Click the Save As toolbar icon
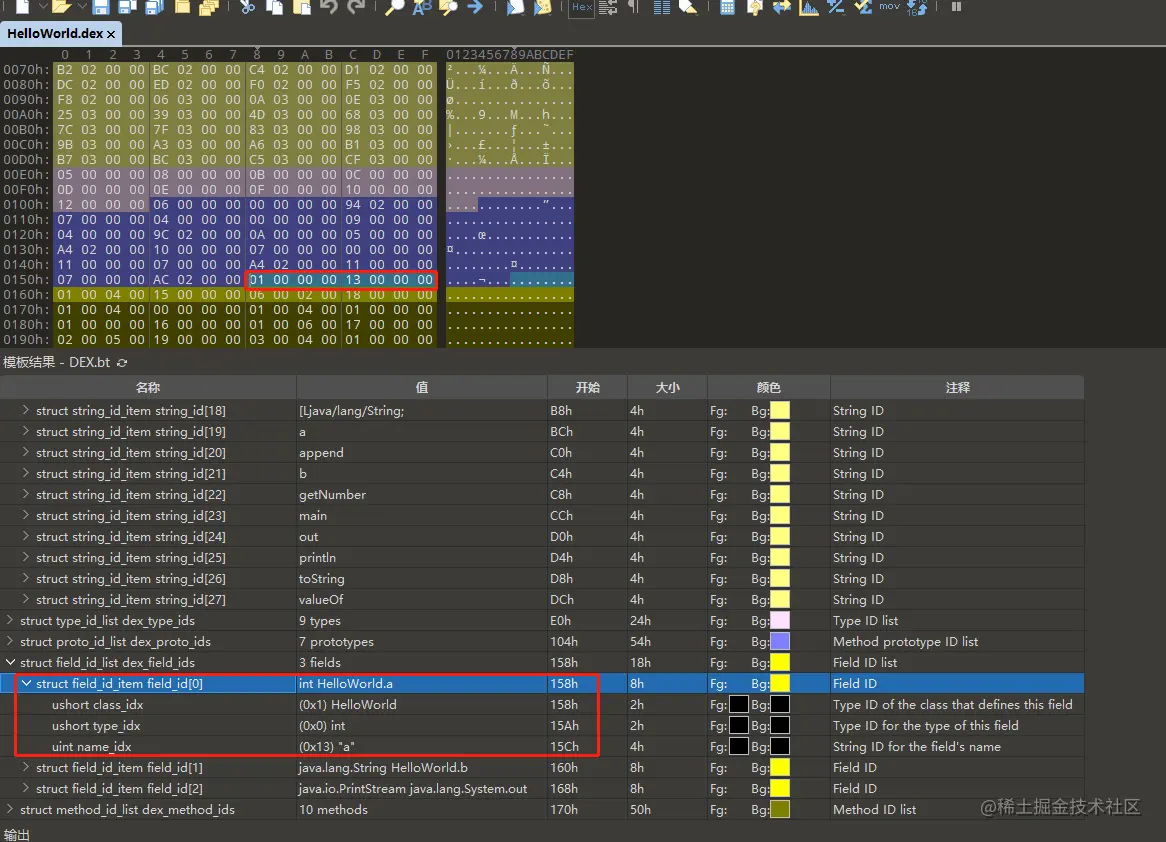 (x=127, y=7)
